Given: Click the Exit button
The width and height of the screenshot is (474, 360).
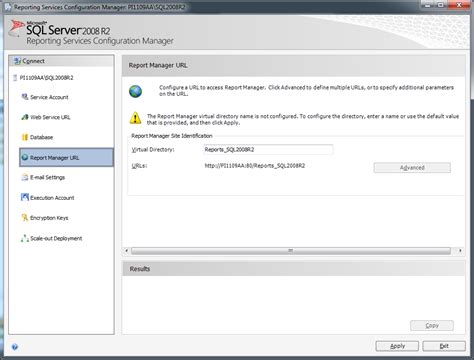Looking at the screenshot, I should [x=444, y=346].
